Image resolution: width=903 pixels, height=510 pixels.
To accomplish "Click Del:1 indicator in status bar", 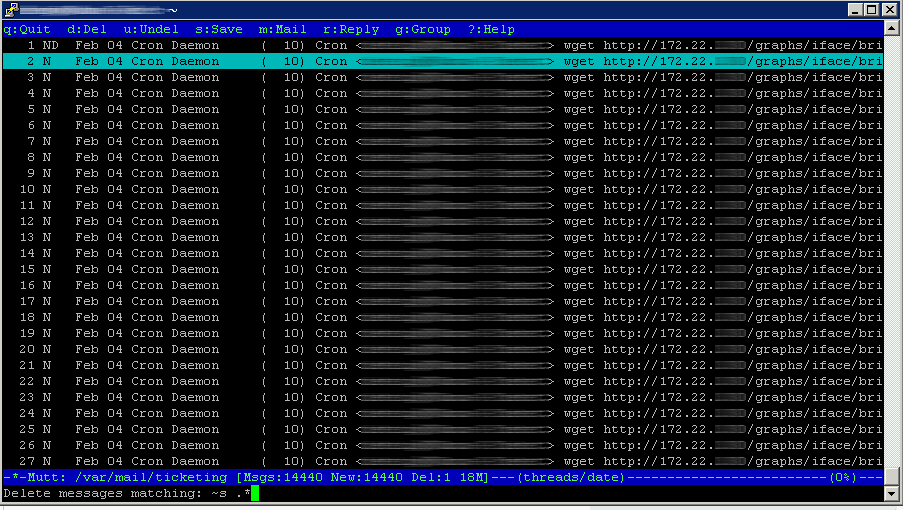I will pos(431,477).
